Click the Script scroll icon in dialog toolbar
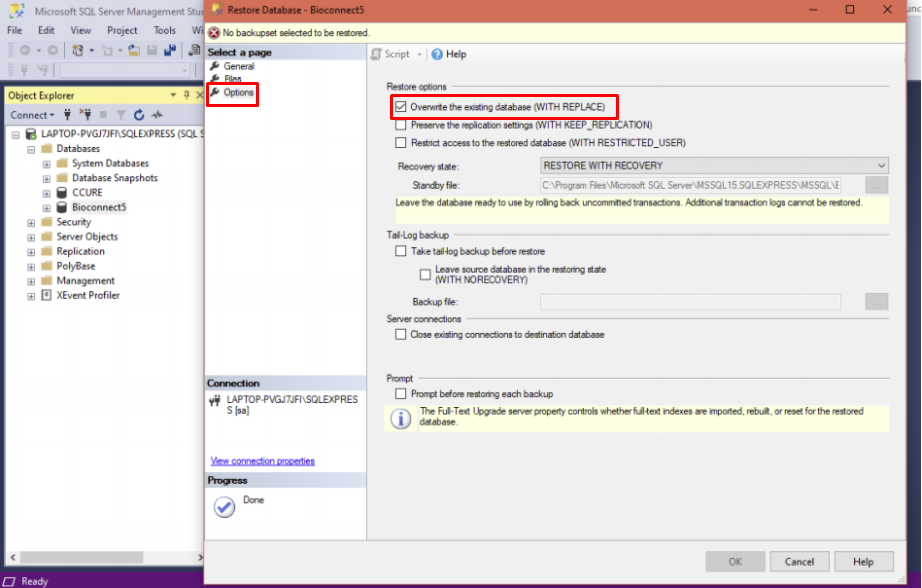This screenshot has width=922, height=588. click(376, 54)
